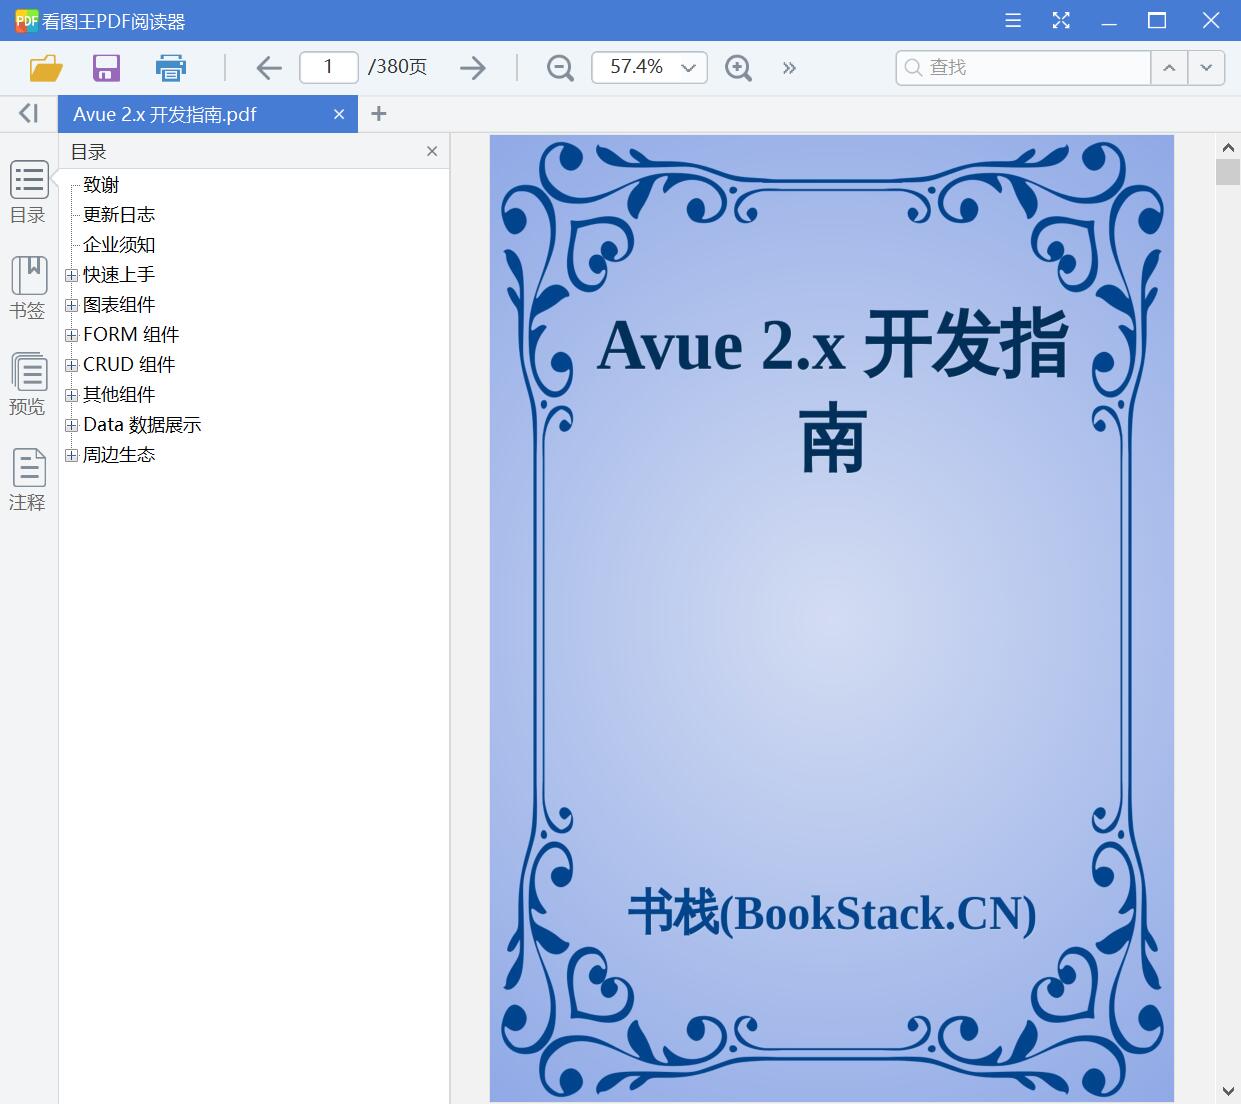Collapse the left sidebar with the chevron
1241x1104 pixels.
[x=27, y=113]
